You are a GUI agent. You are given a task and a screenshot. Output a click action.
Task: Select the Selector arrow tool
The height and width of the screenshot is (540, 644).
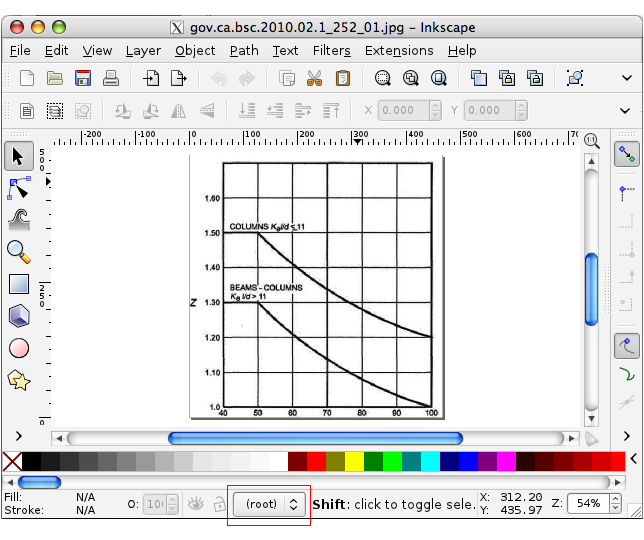19,156
